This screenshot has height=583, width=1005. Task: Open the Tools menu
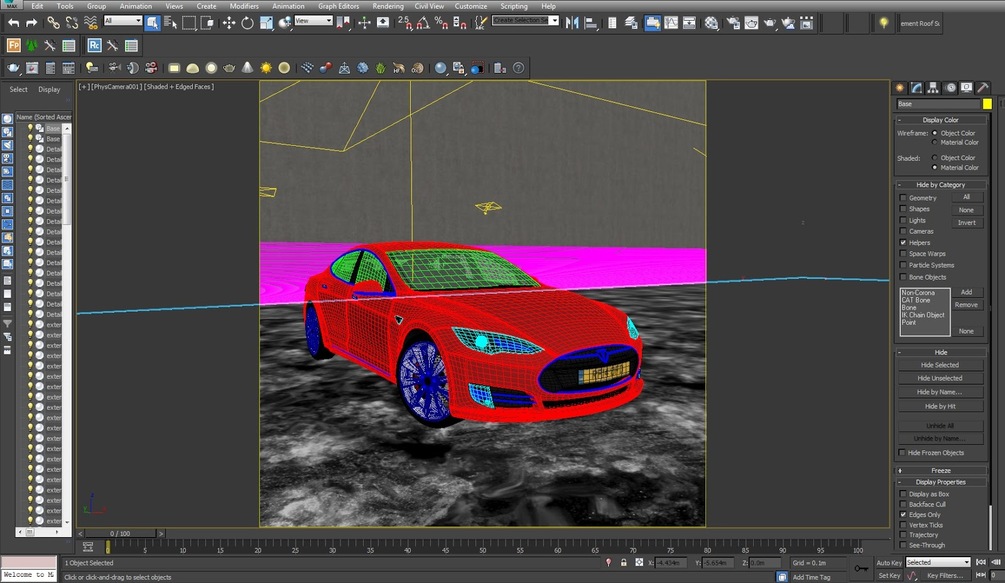pos(65,6)
